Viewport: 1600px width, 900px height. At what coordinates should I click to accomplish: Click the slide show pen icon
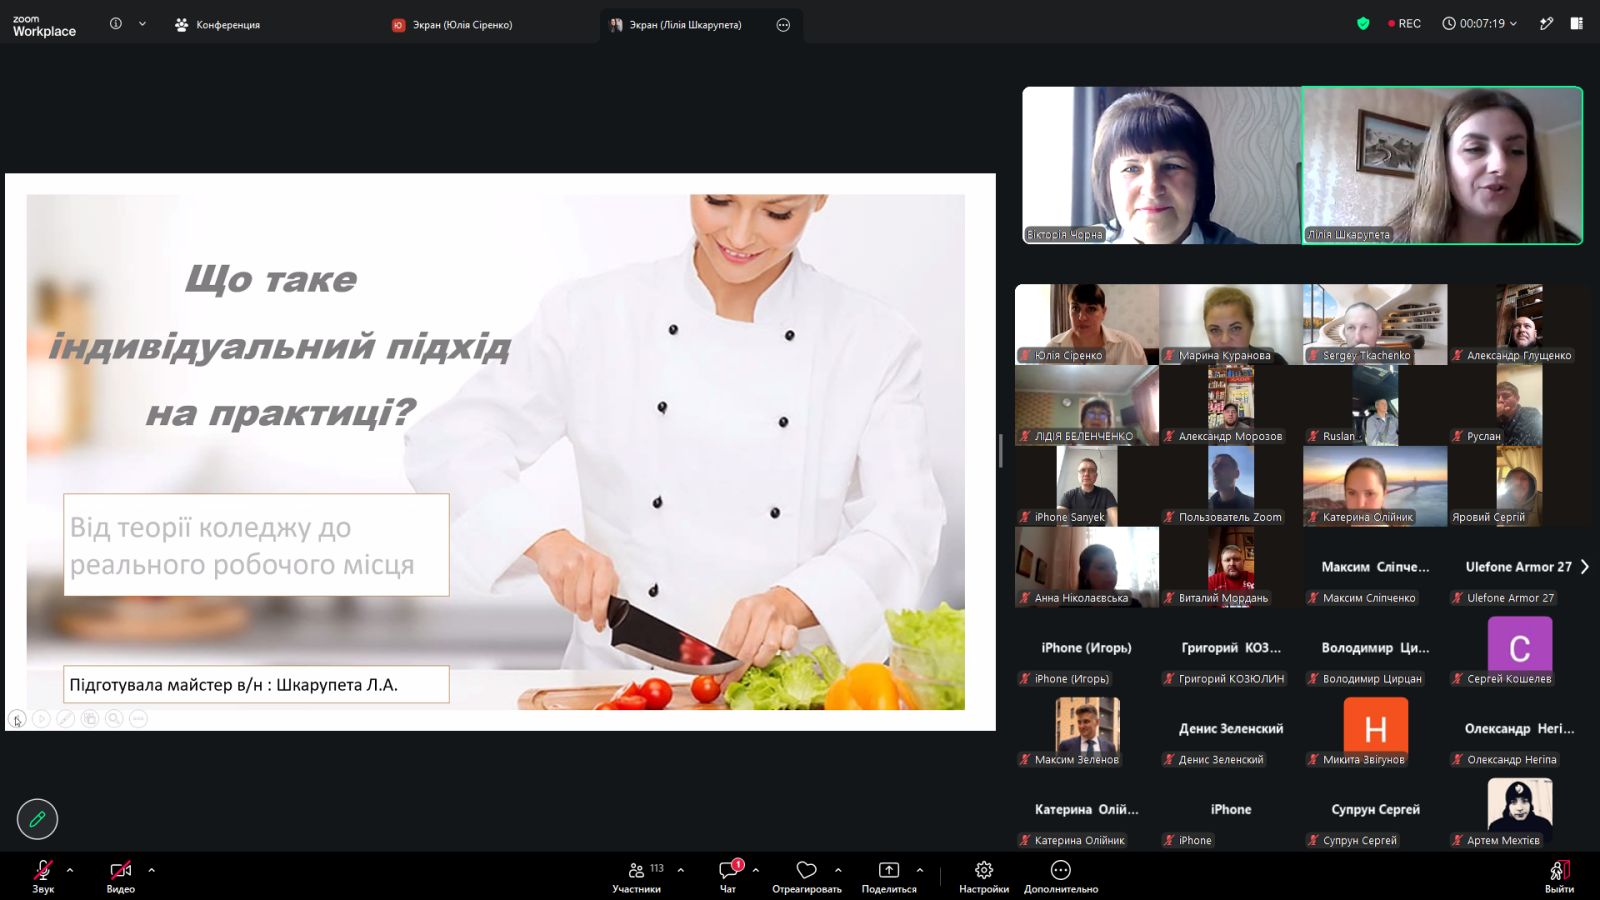point(65,718)
